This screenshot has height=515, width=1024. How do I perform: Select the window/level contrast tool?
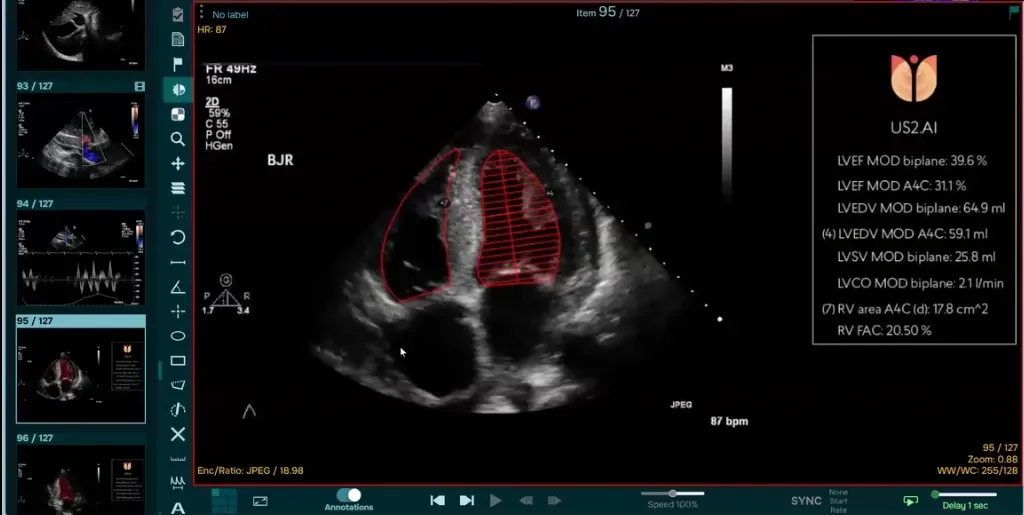[x=178, y=89]
